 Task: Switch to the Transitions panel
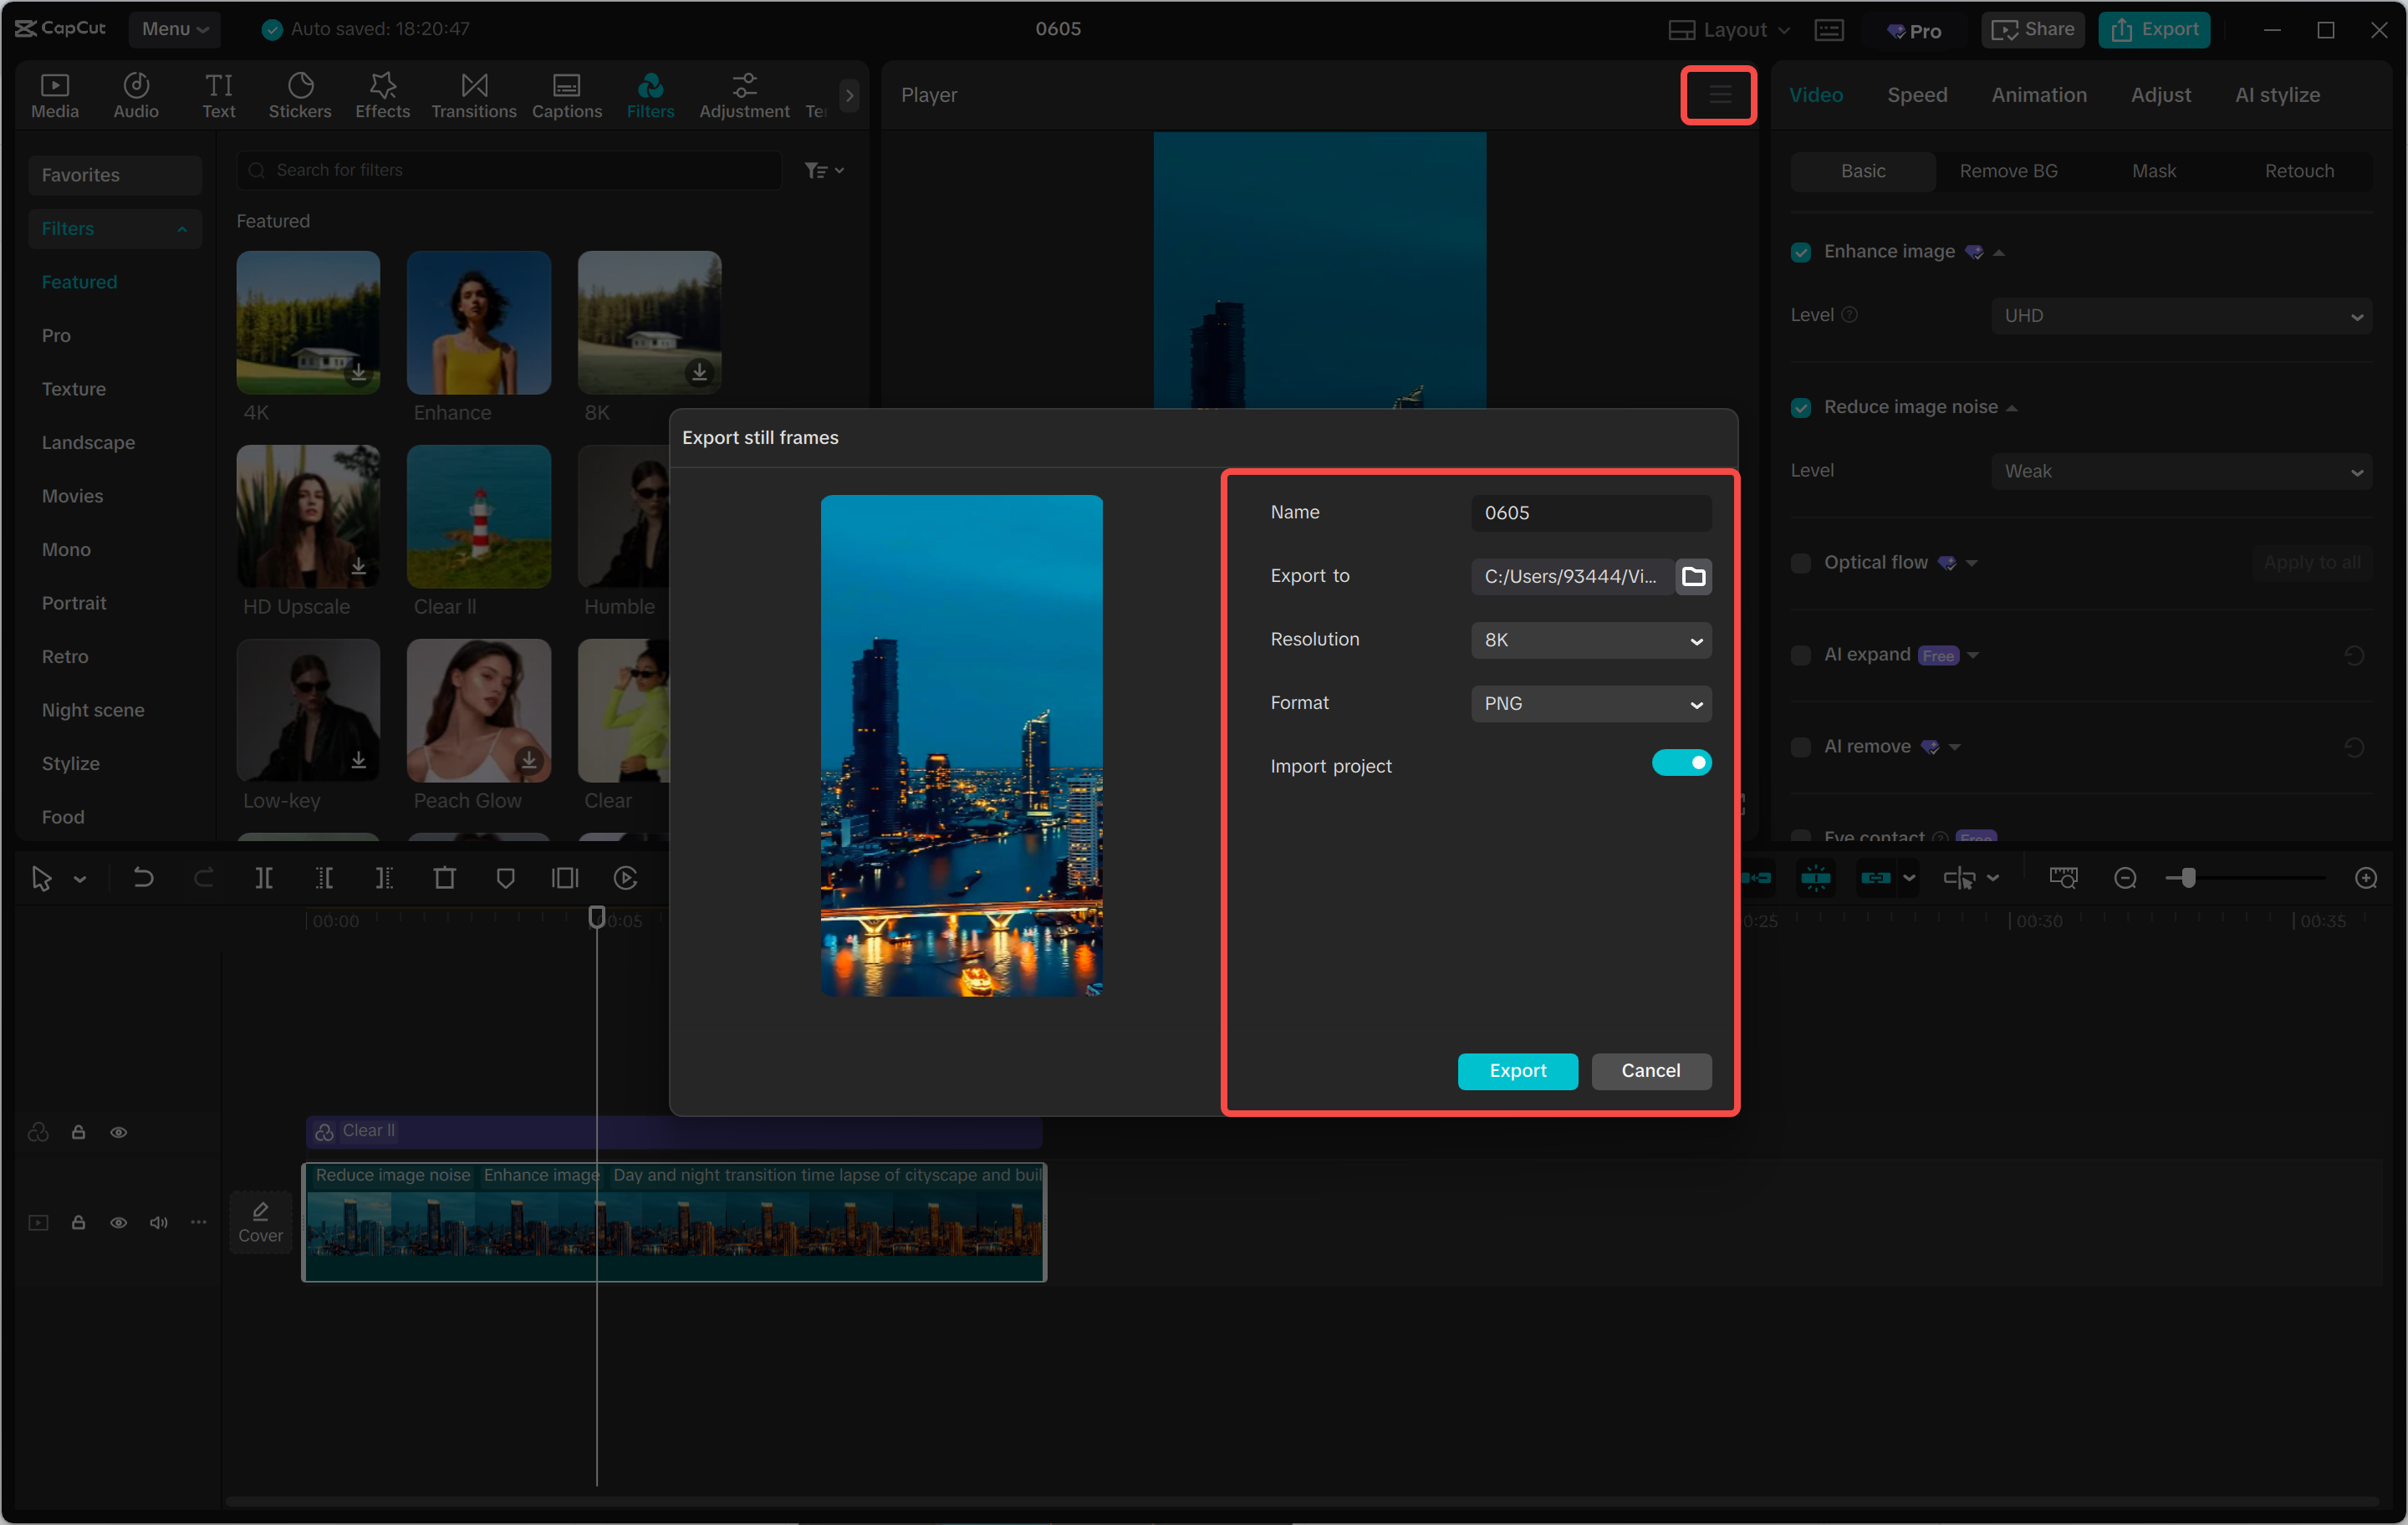473,95
